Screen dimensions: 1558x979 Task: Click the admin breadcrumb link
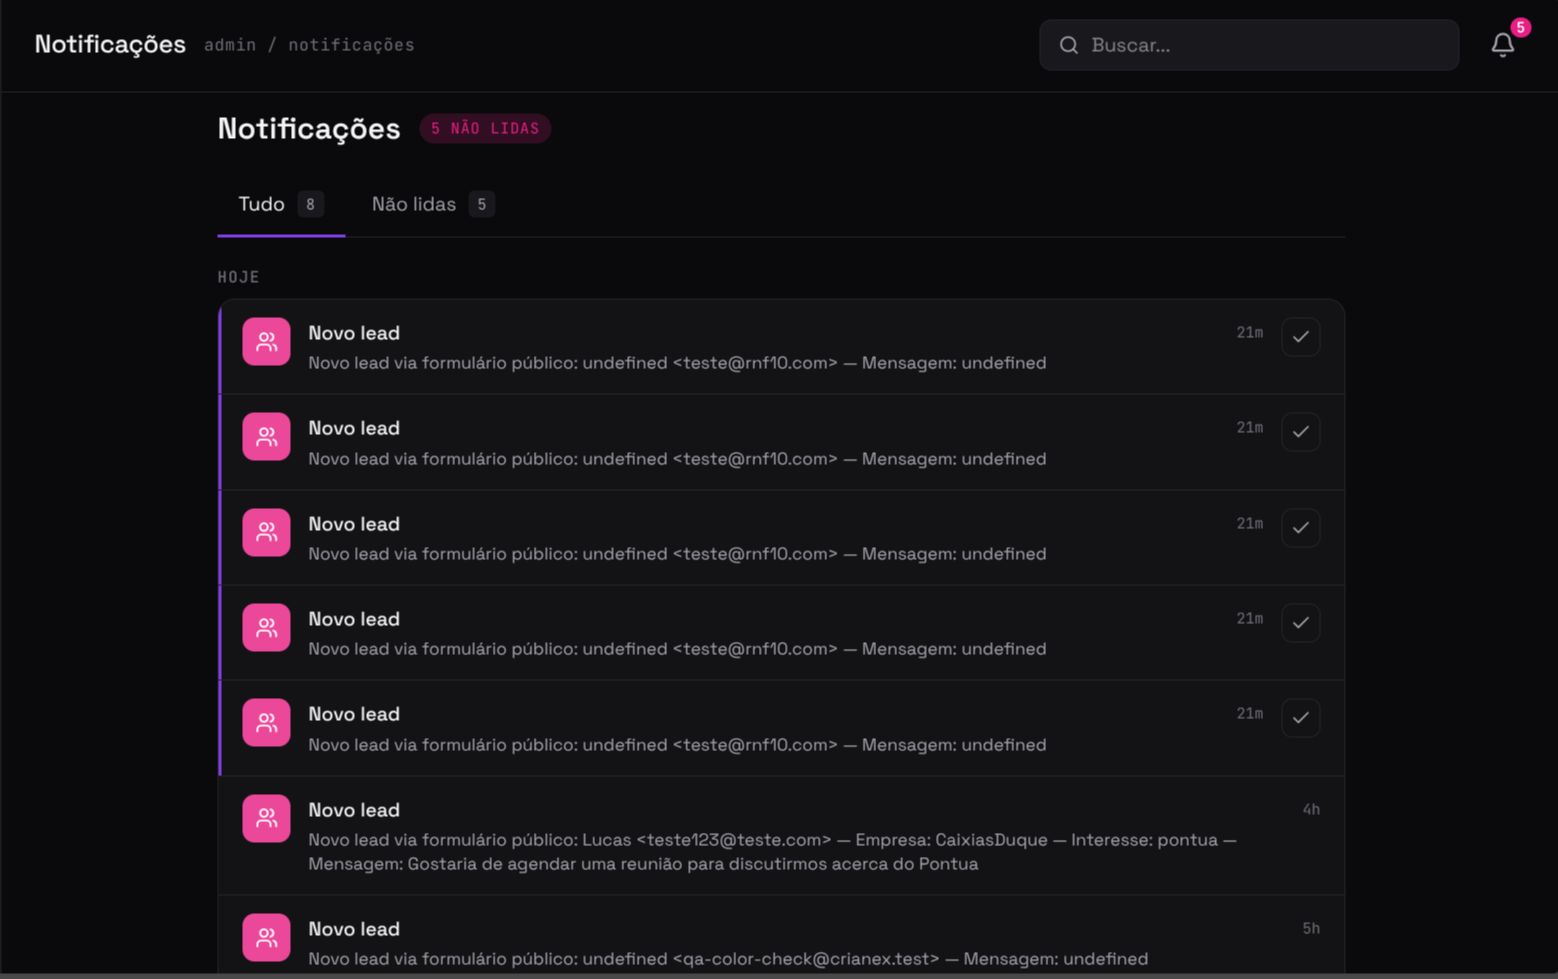tap(230, 45)
